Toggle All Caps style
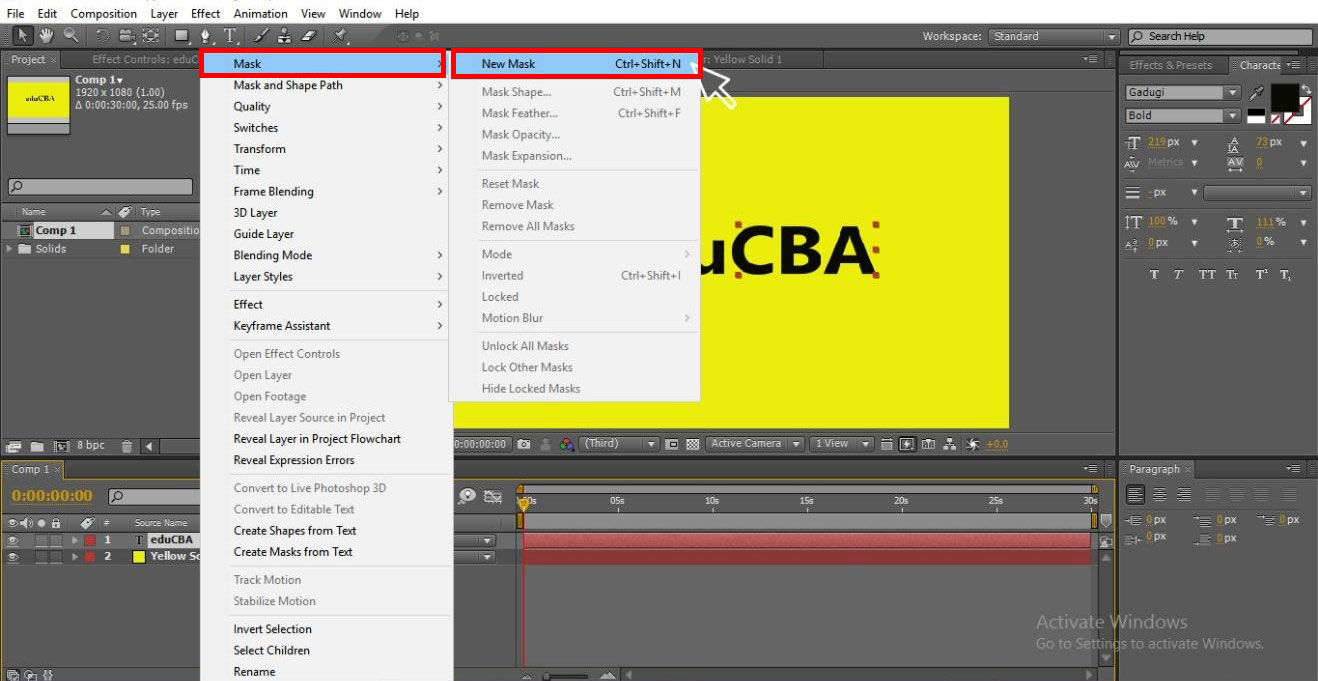The width and height of the screenshot is (1318, 681). (1208, 275)
